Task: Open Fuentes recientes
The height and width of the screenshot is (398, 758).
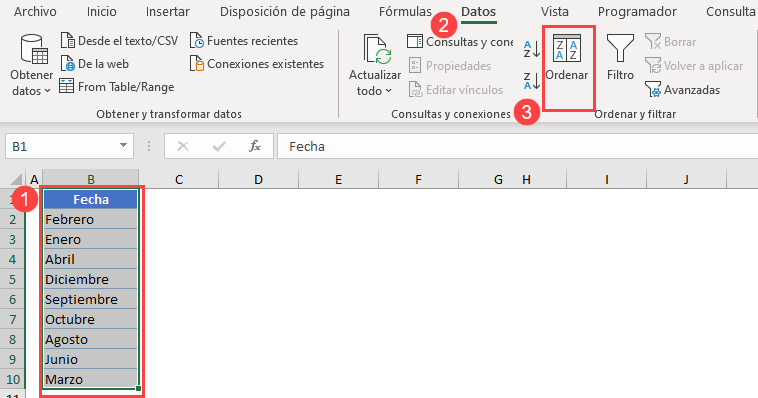Action: [244, 41]
